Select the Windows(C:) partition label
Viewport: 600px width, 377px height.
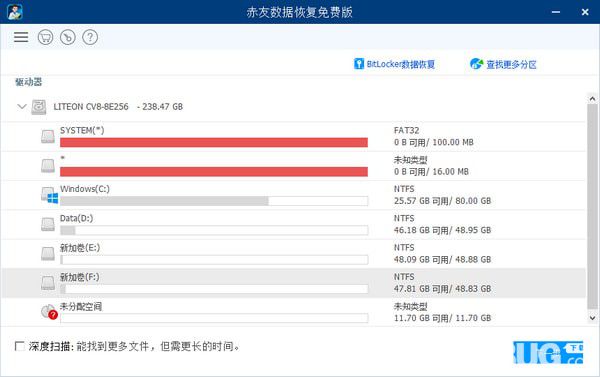[85, 189]
